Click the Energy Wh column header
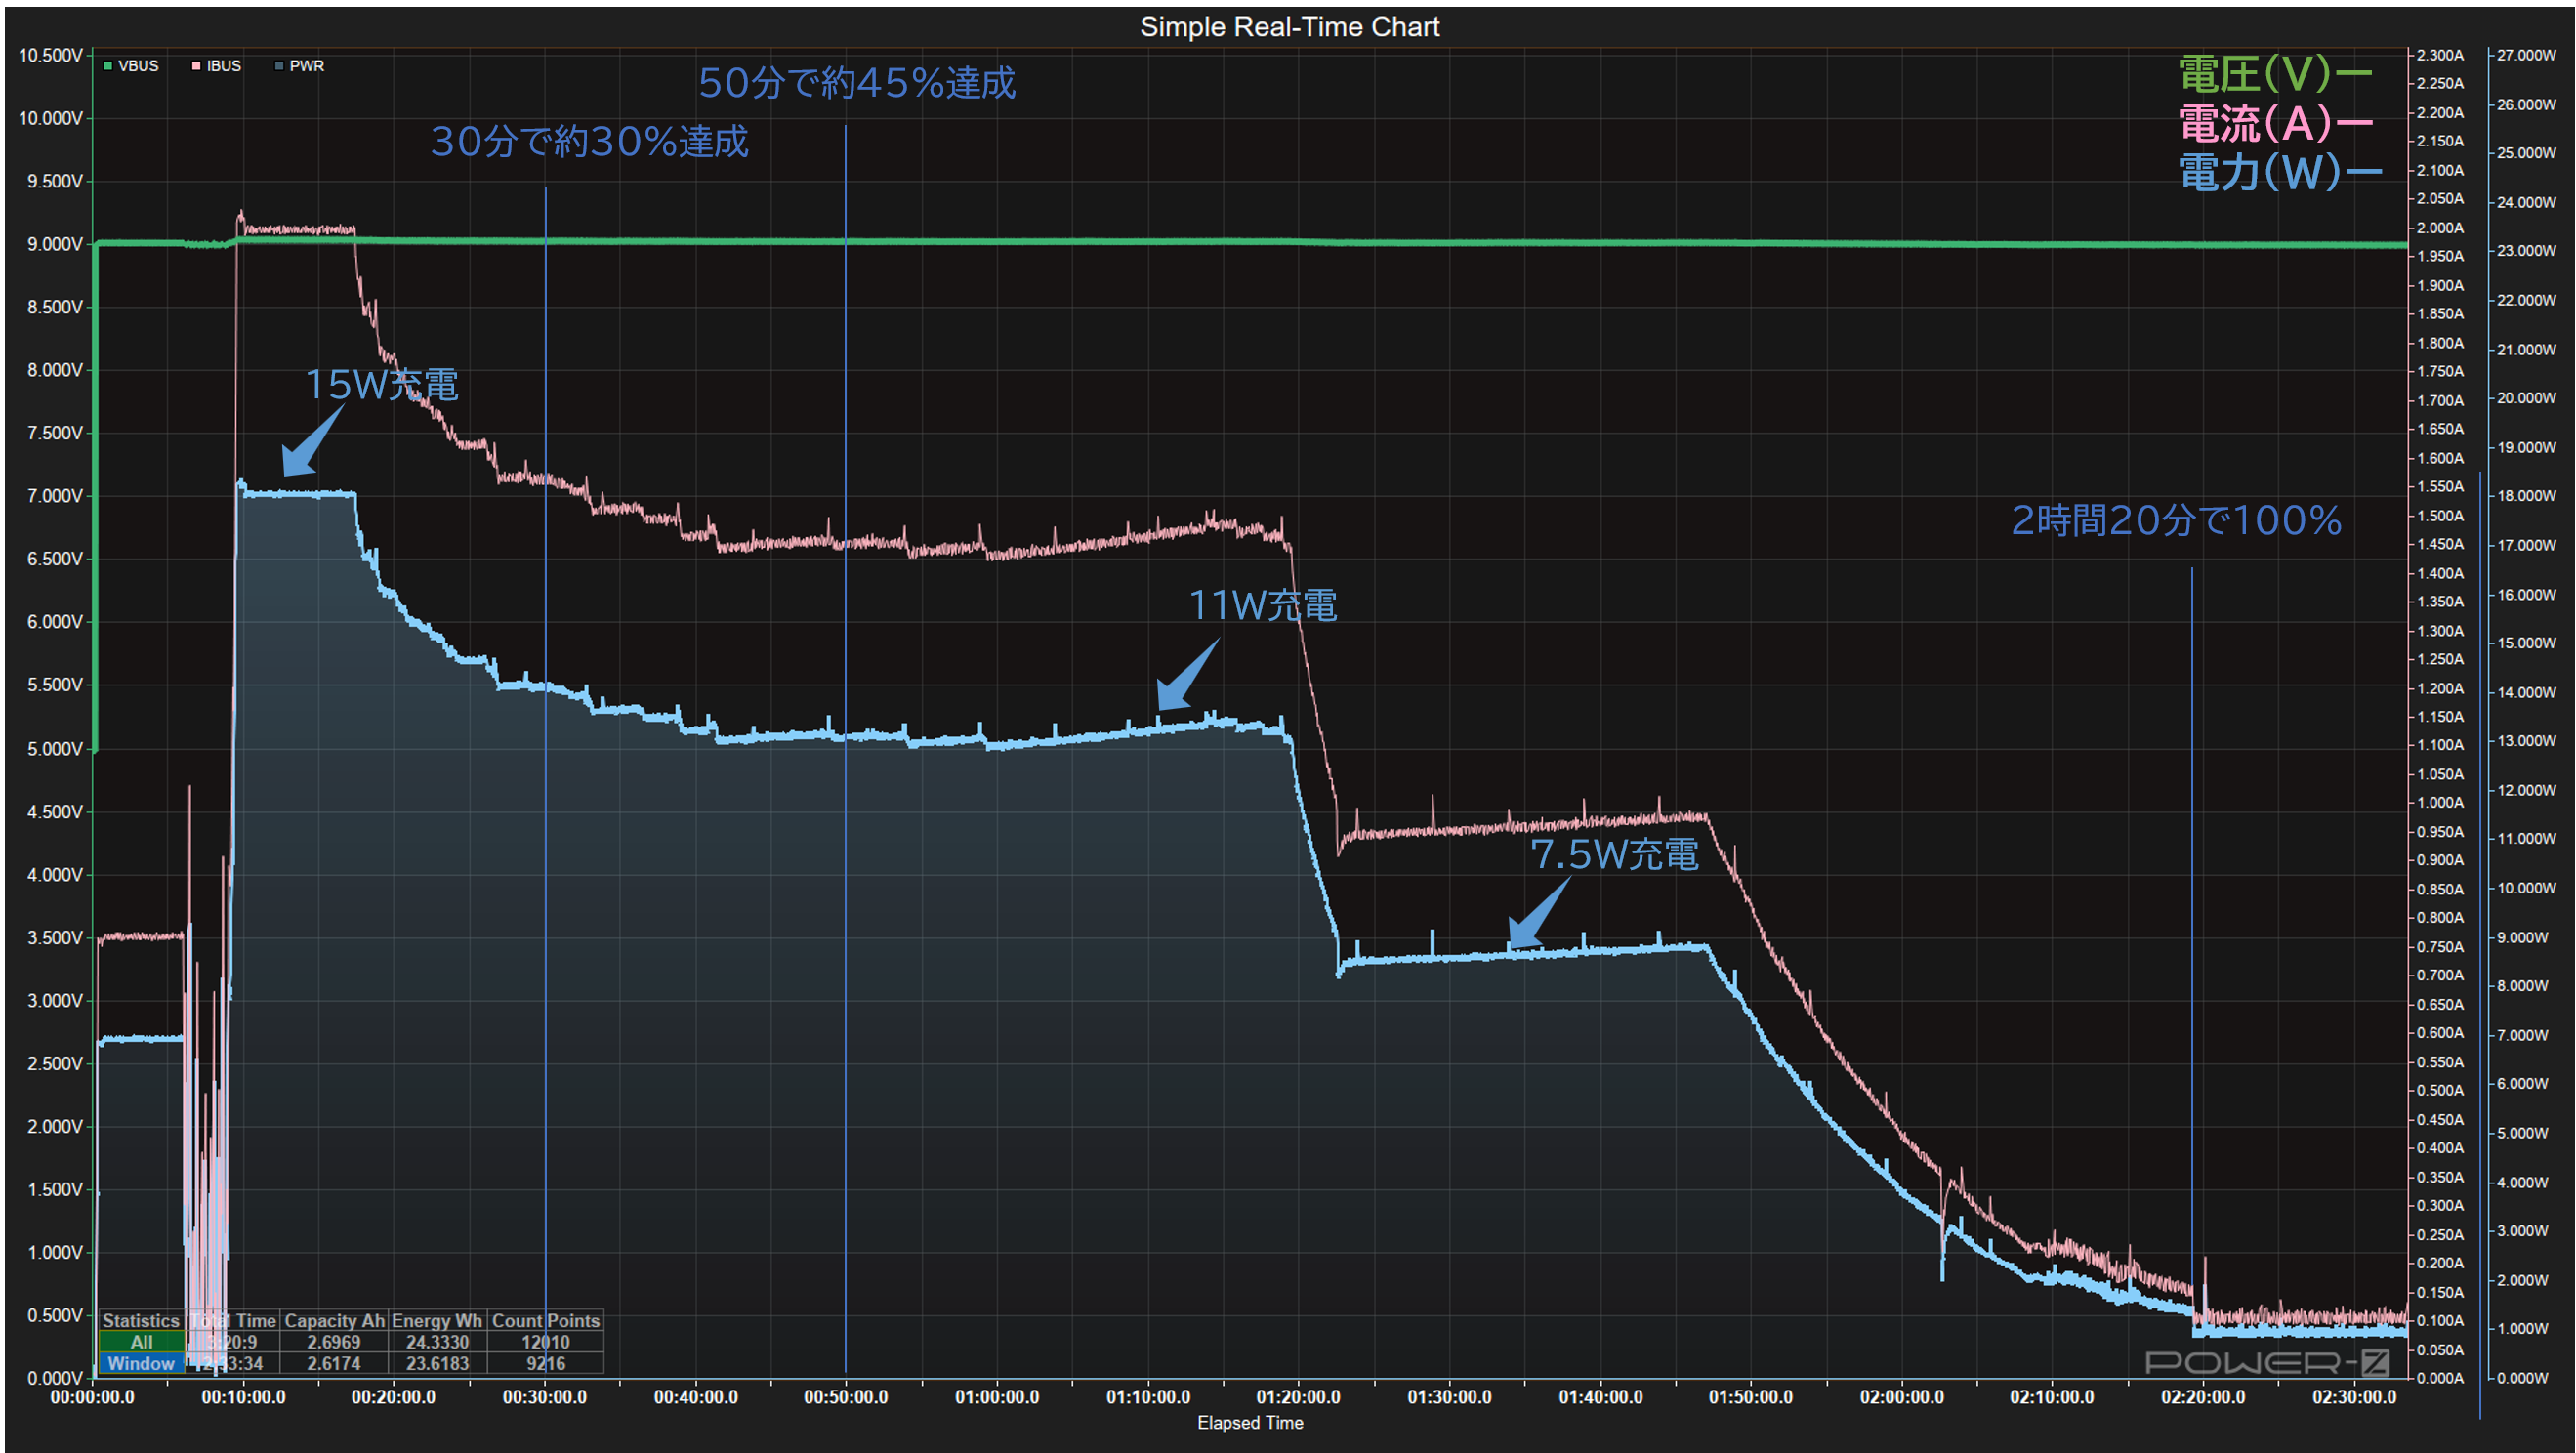This screenshot has width=2576, height=1453. (437, 1321)
